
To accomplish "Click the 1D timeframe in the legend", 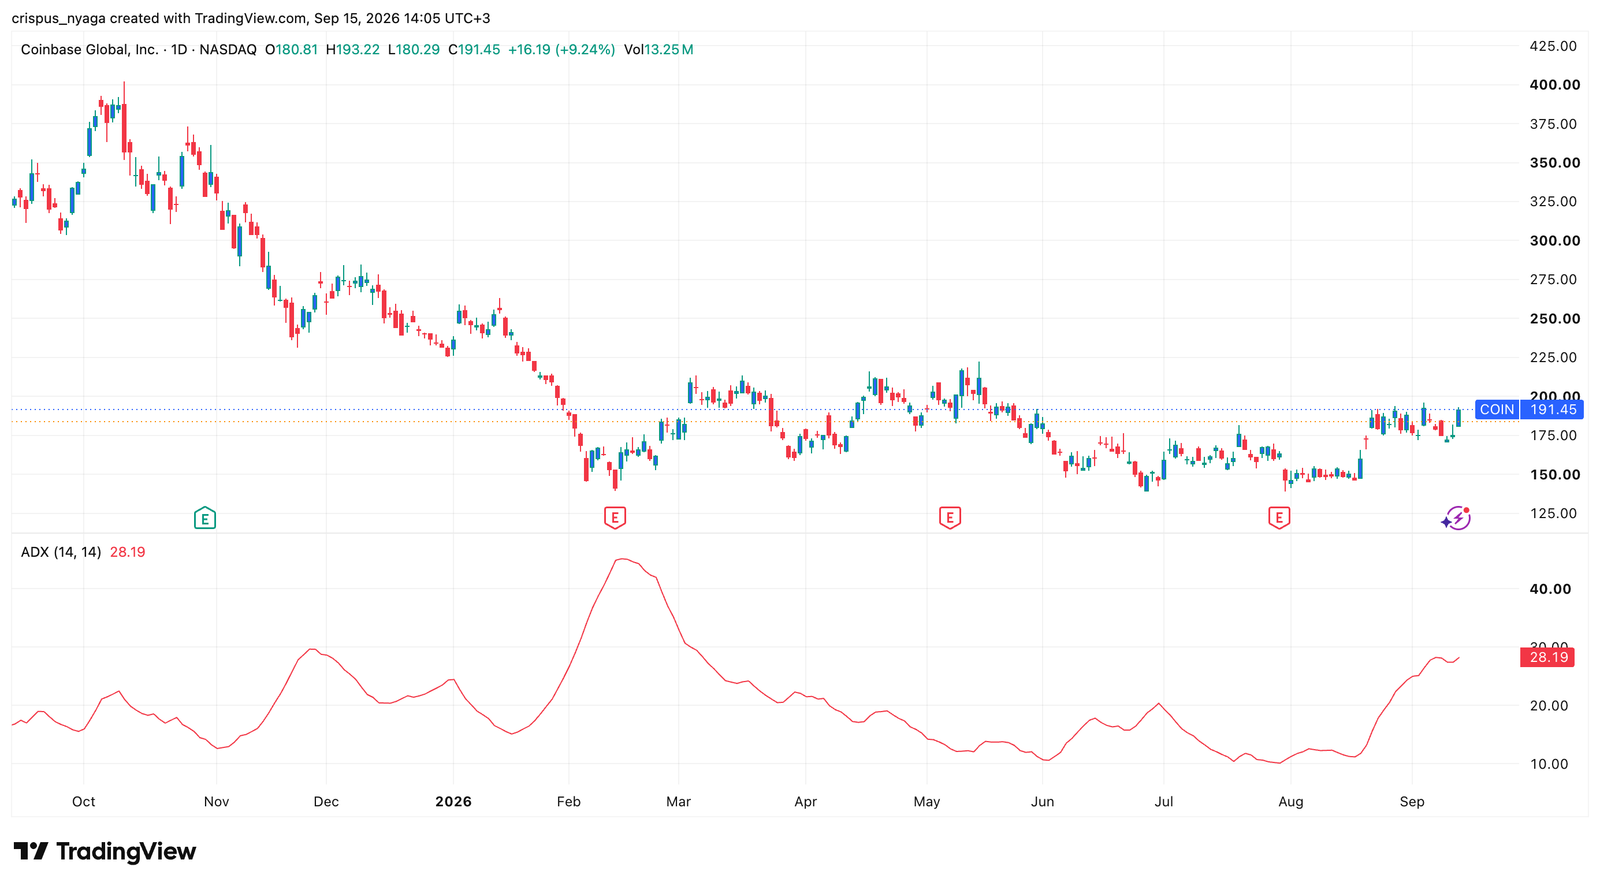I will [x=179, y=49].
